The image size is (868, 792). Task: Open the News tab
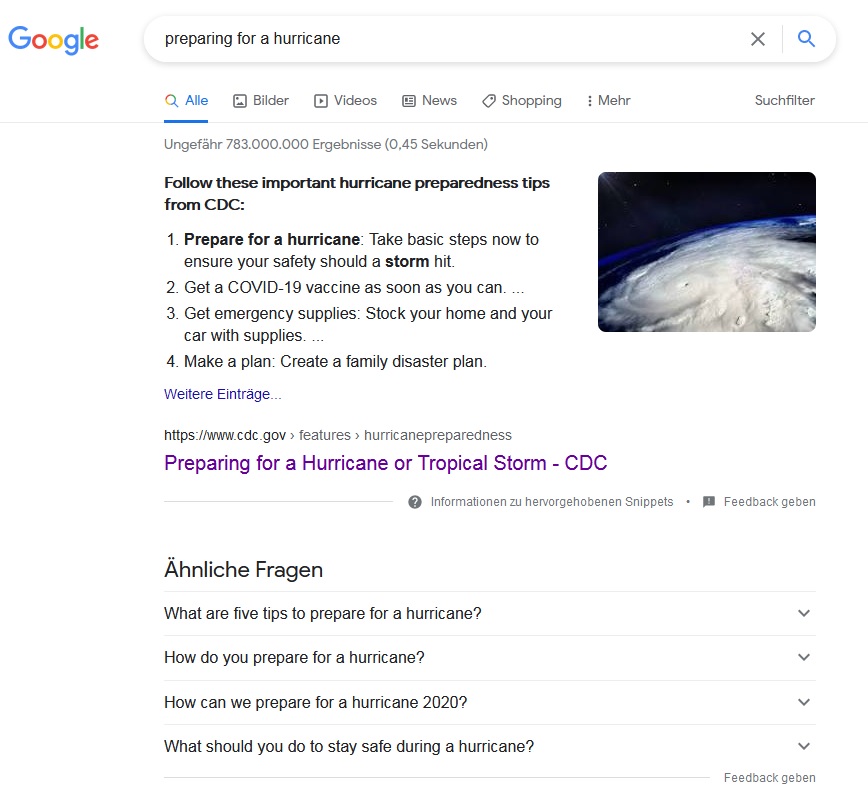point(429,100)
